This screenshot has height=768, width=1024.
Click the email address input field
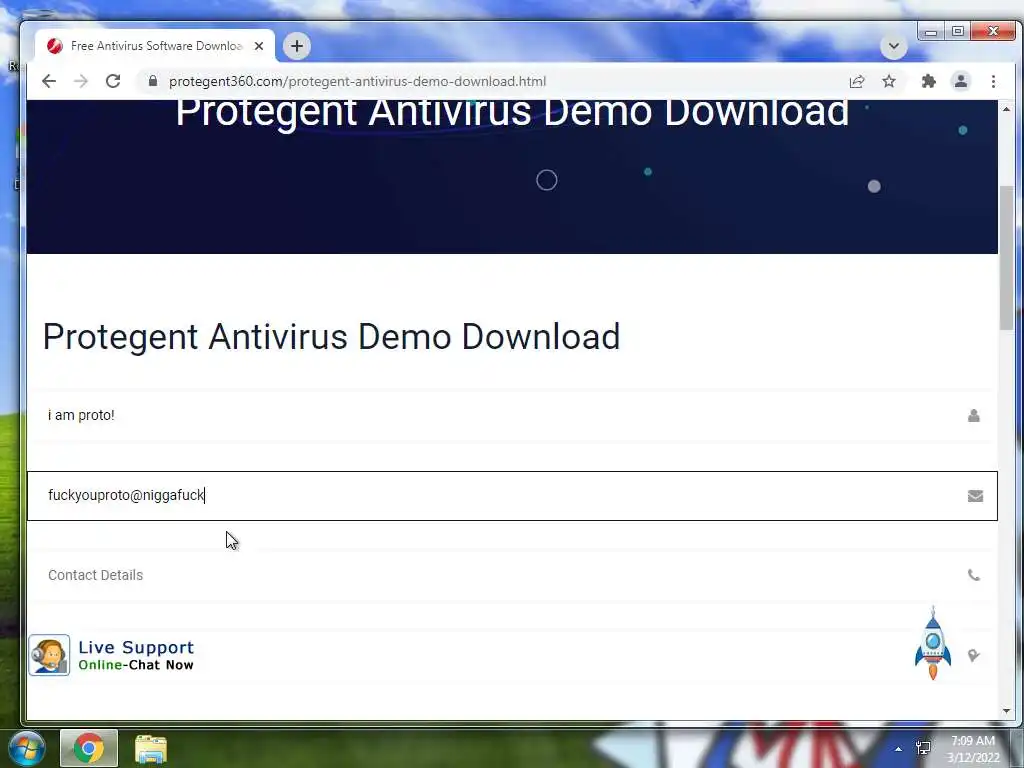click(x=512, y=496)
